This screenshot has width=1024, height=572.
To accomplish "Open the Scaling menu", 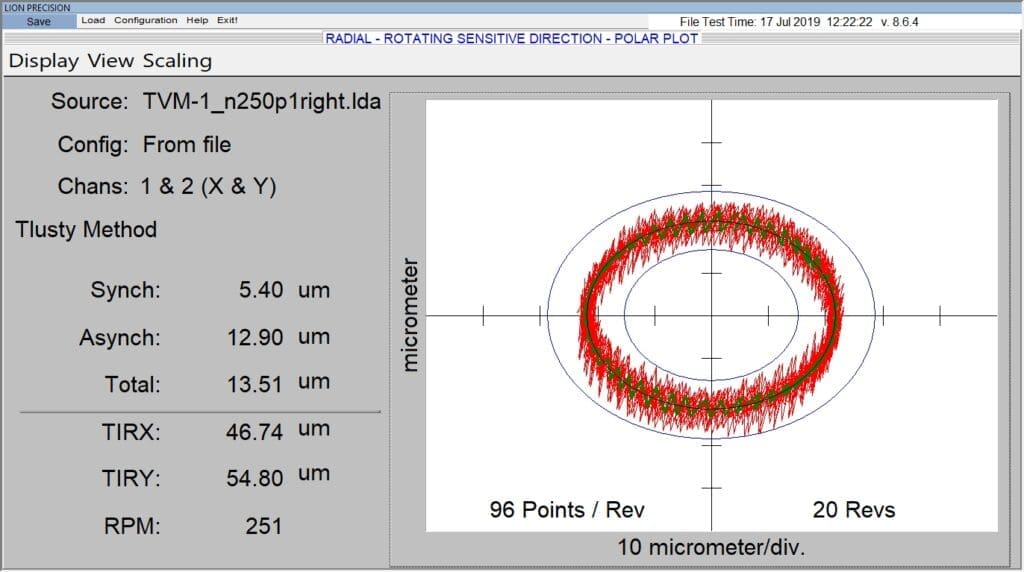I will 177,61.
